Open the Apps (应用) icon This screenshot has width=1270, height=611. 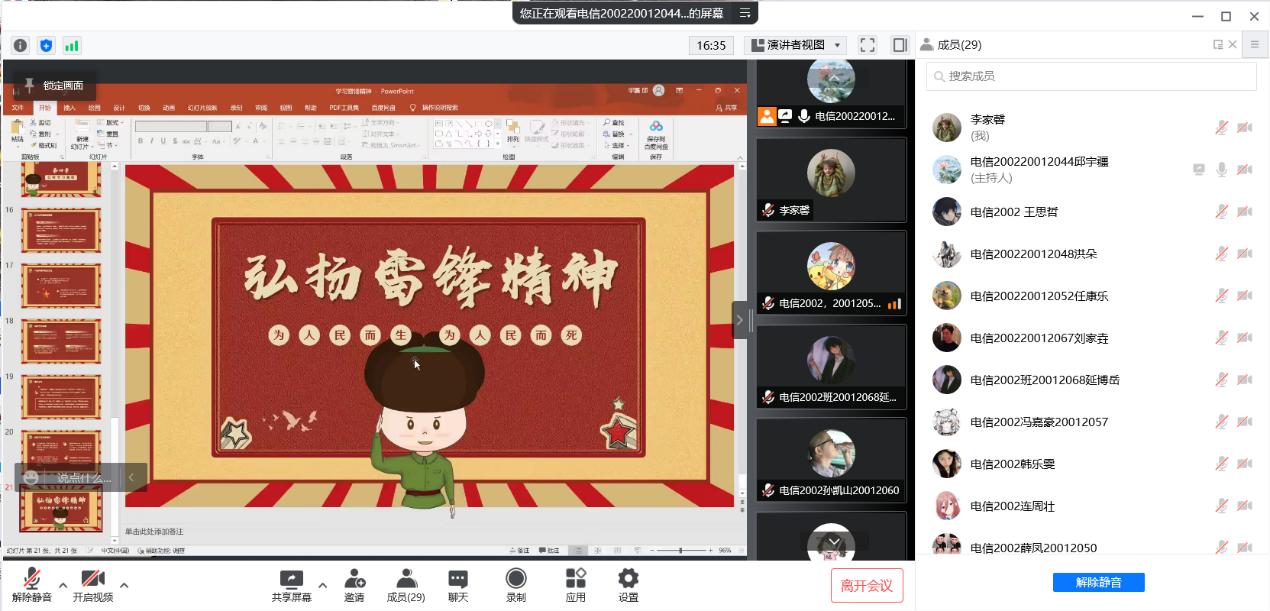point(575,585)
